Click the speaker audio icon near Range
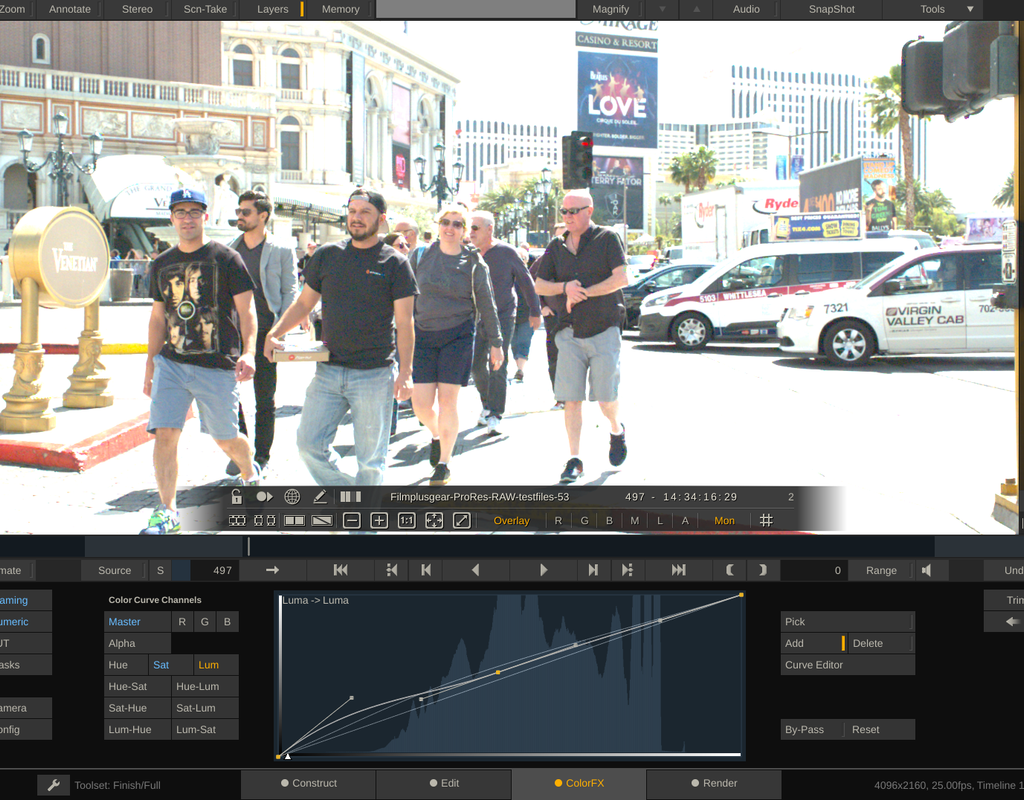This screenshot has width=1024, height=800. [x=926, y=570]
